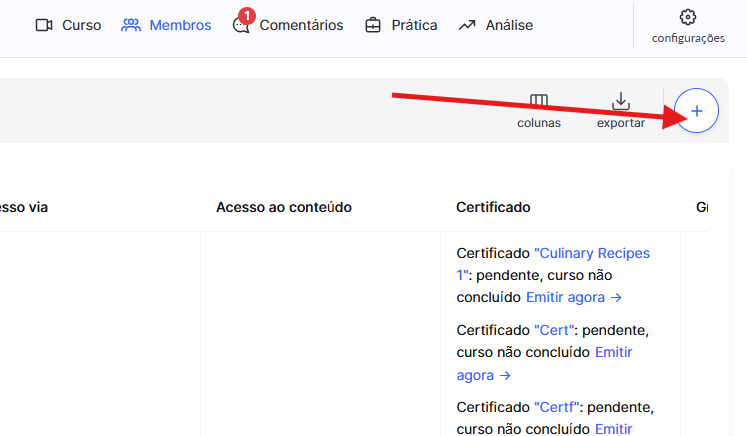This screenshot has width=747, height=436.
Task: Click the red notification badge showing 1
Action: pyautogui.click(x=247, y=16)
